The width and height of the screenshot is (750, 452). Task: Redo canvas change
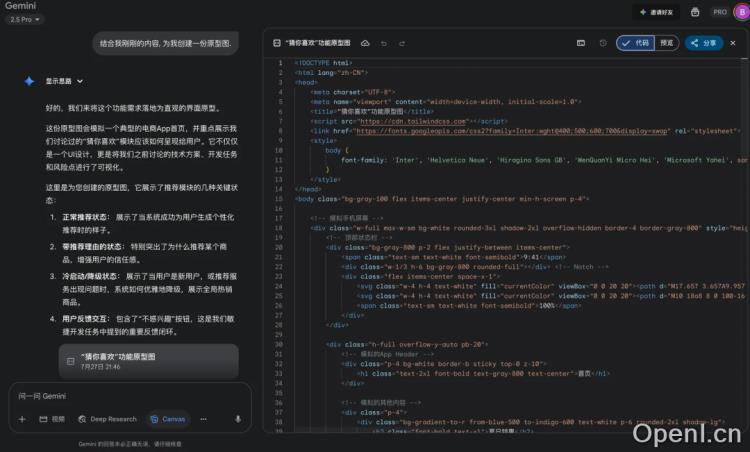(x=402, y=44)
